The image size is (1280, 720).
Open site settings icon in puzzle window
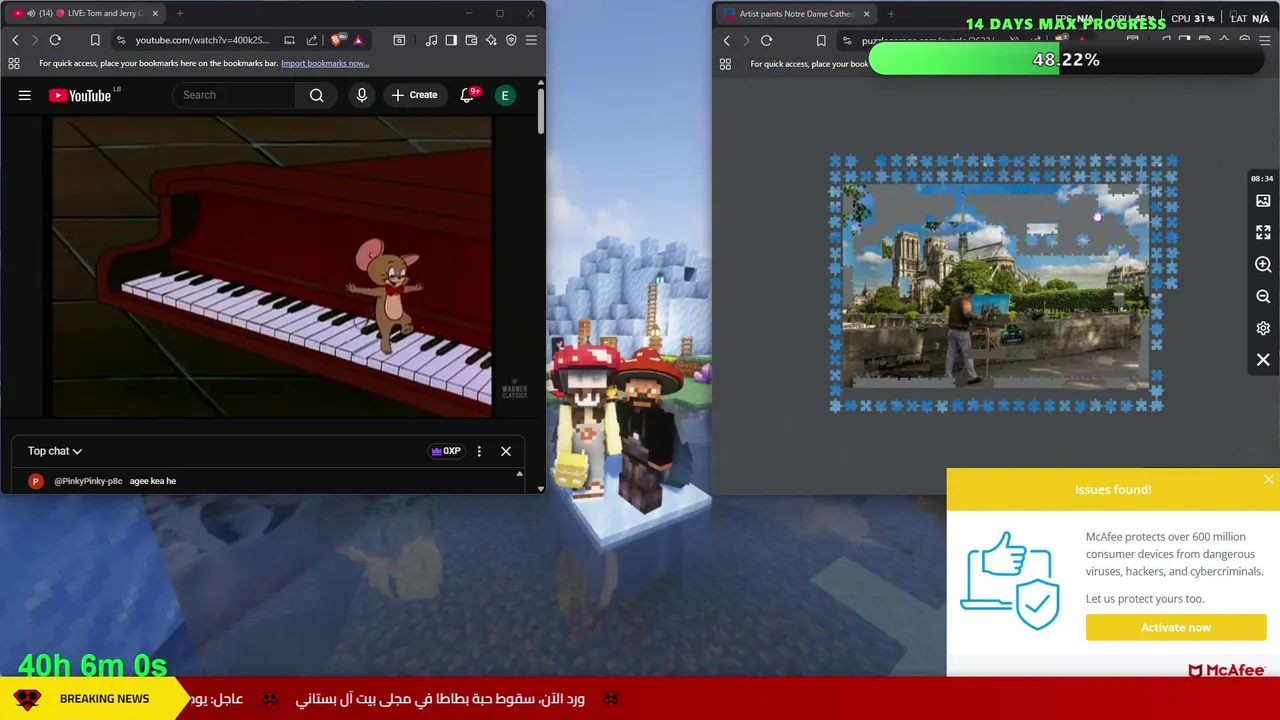[847, 41]
